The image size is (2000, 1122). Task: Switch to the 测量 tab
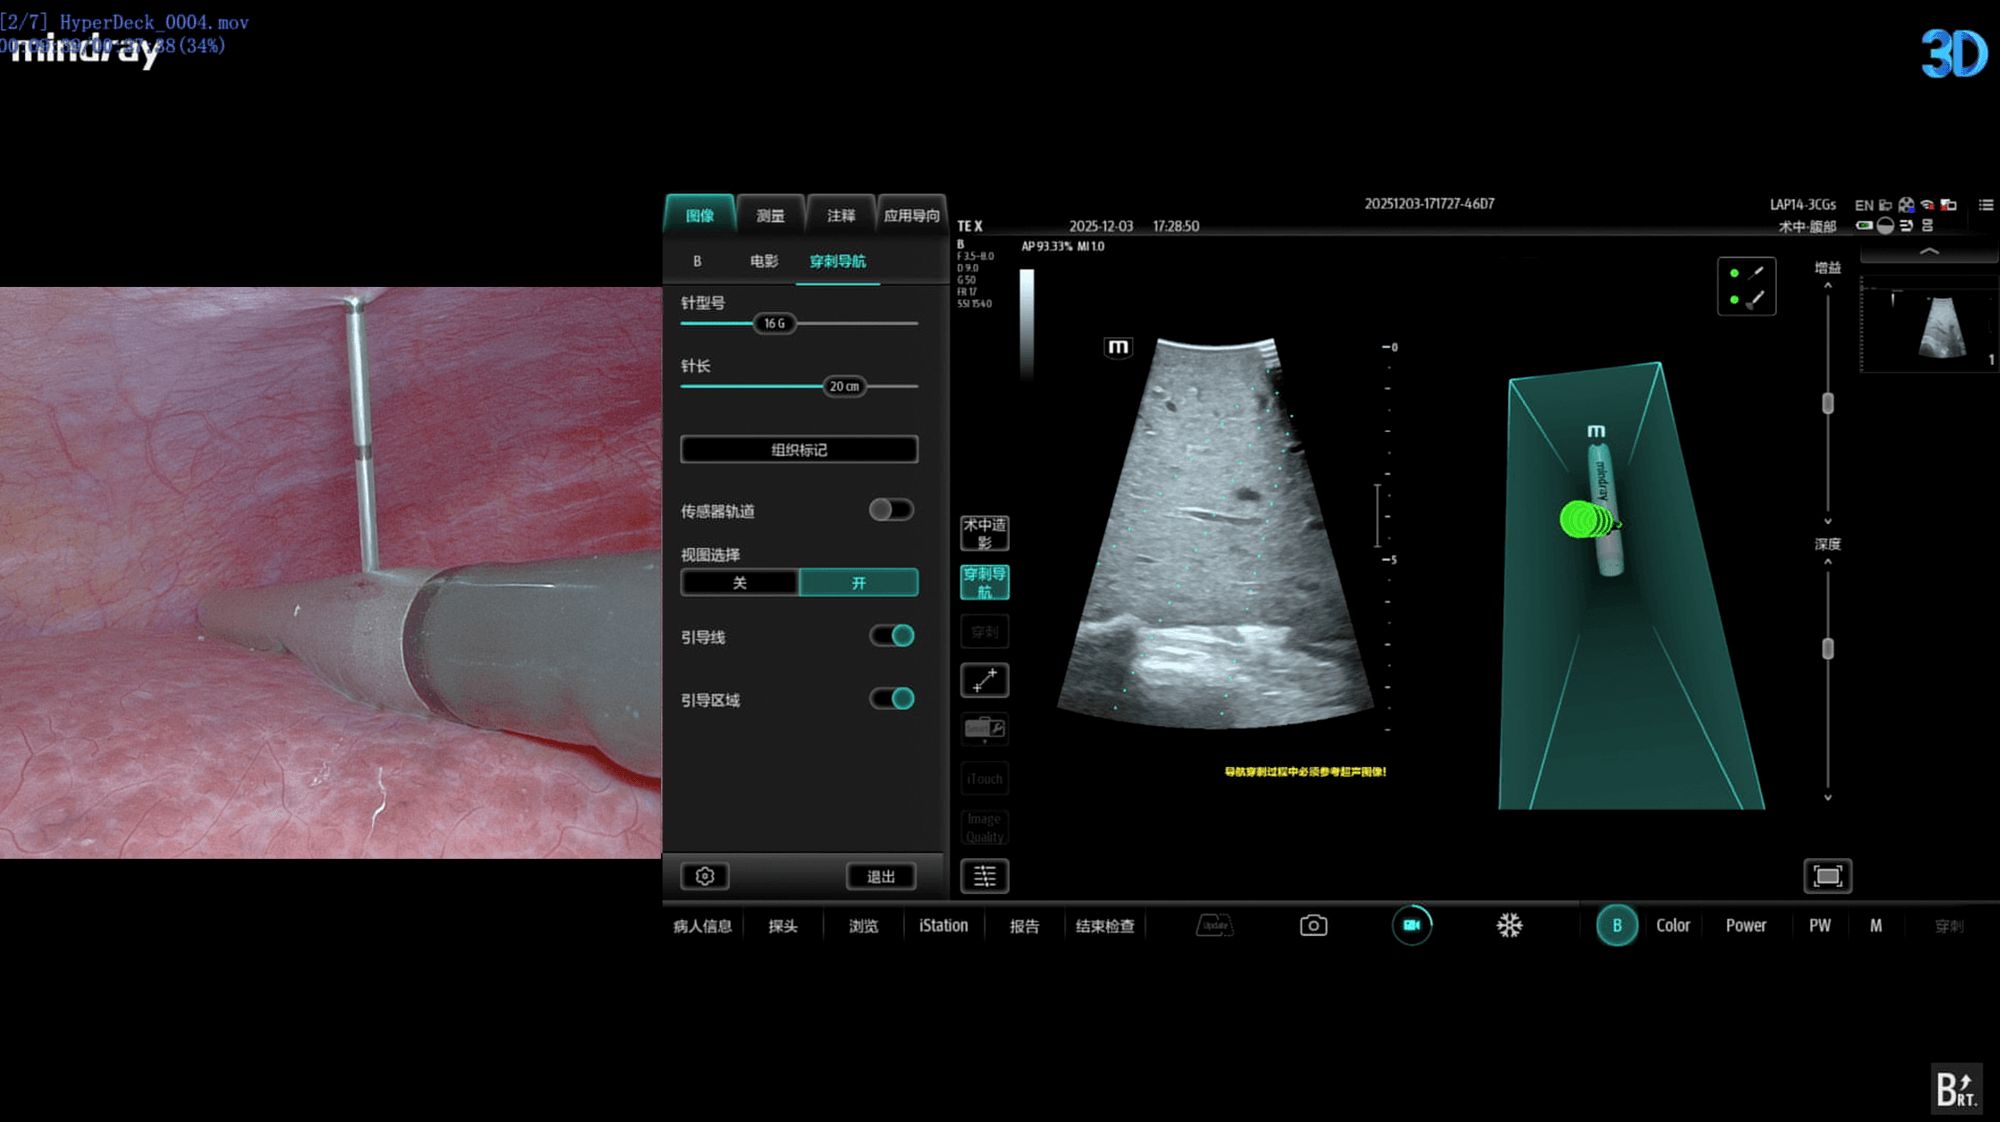point(770,215)
